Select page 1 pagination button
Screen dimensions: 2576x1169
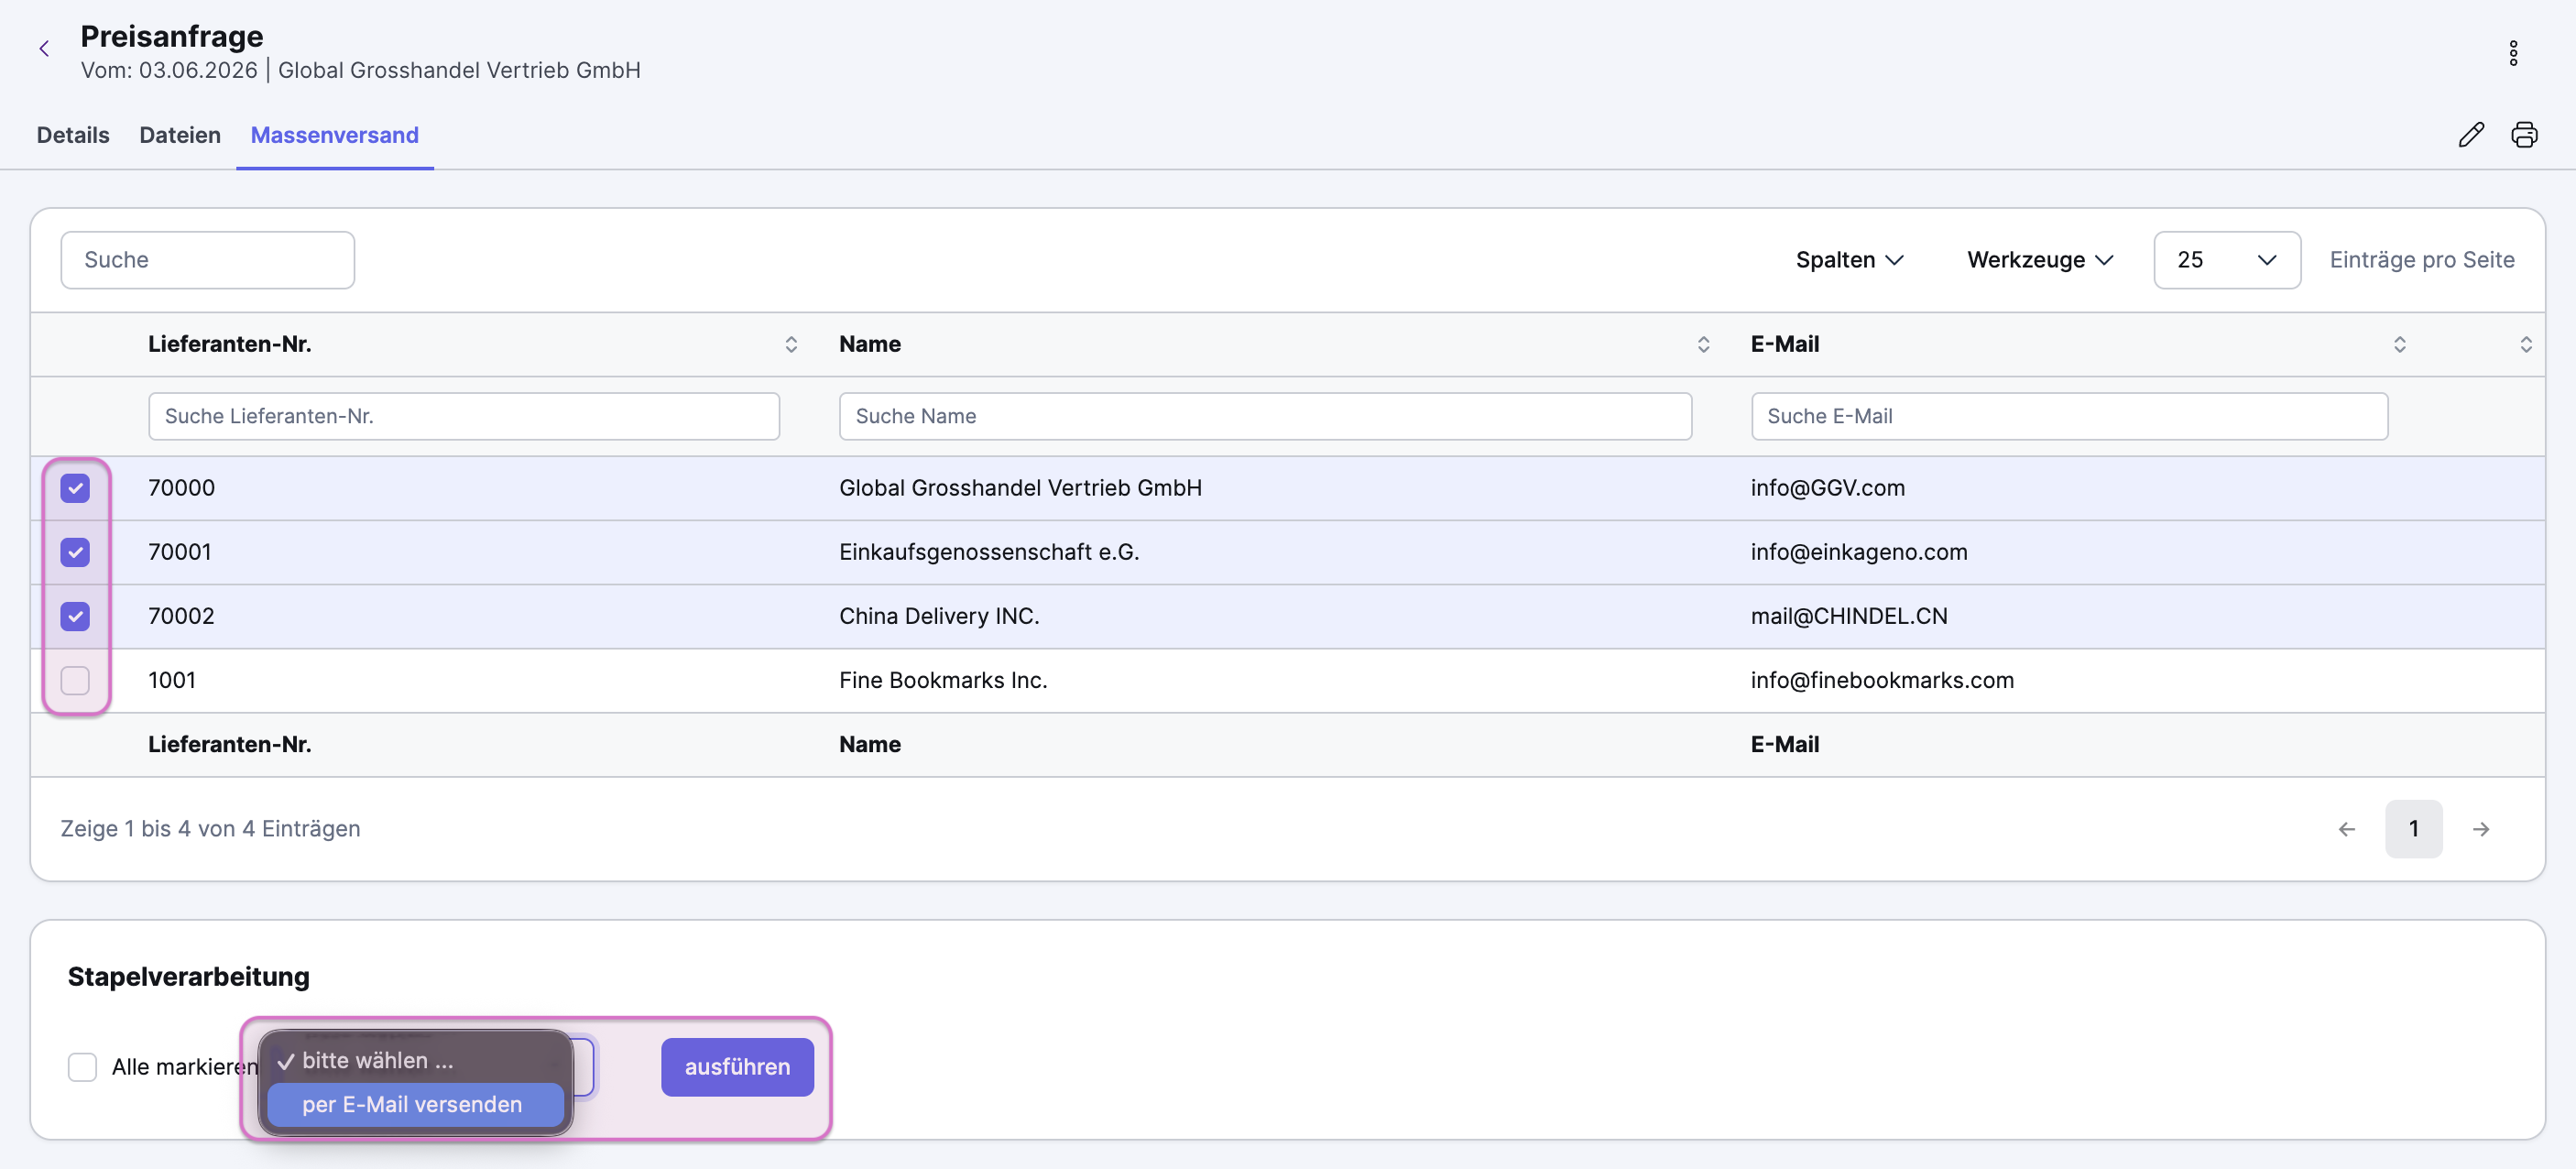point(2412,828)
